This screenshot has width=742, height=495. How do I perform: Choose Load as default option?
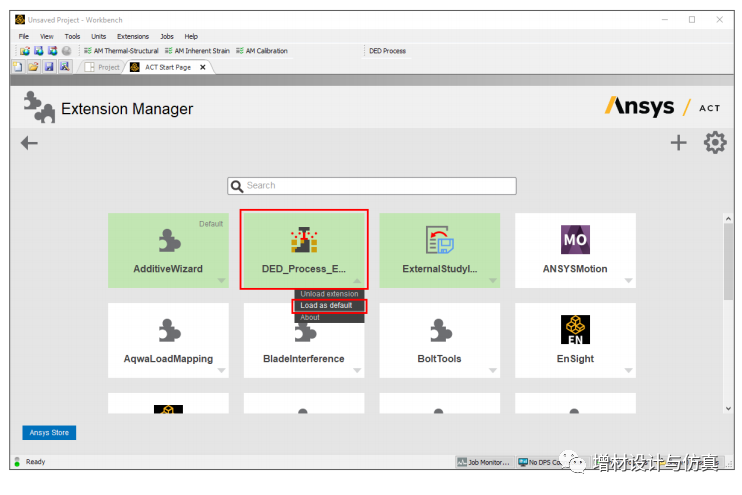[329, 306]
